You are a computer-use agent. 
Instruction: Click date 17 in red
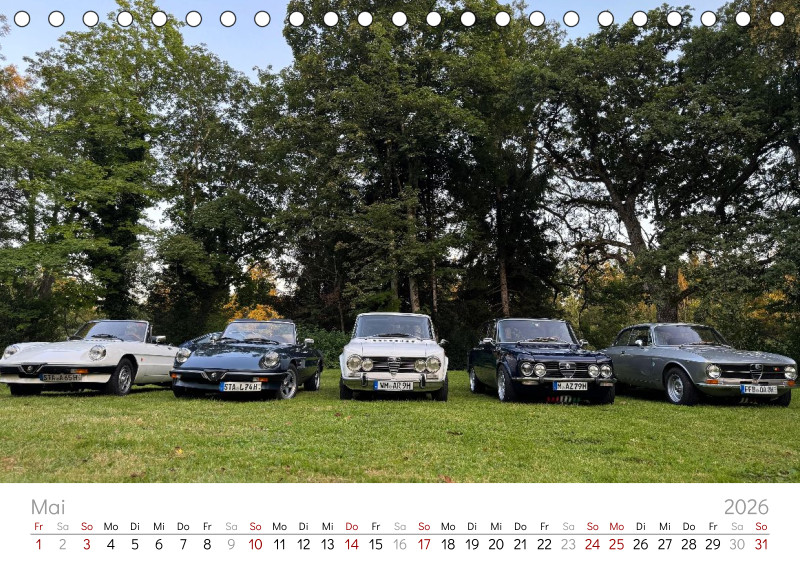point(424,545)
